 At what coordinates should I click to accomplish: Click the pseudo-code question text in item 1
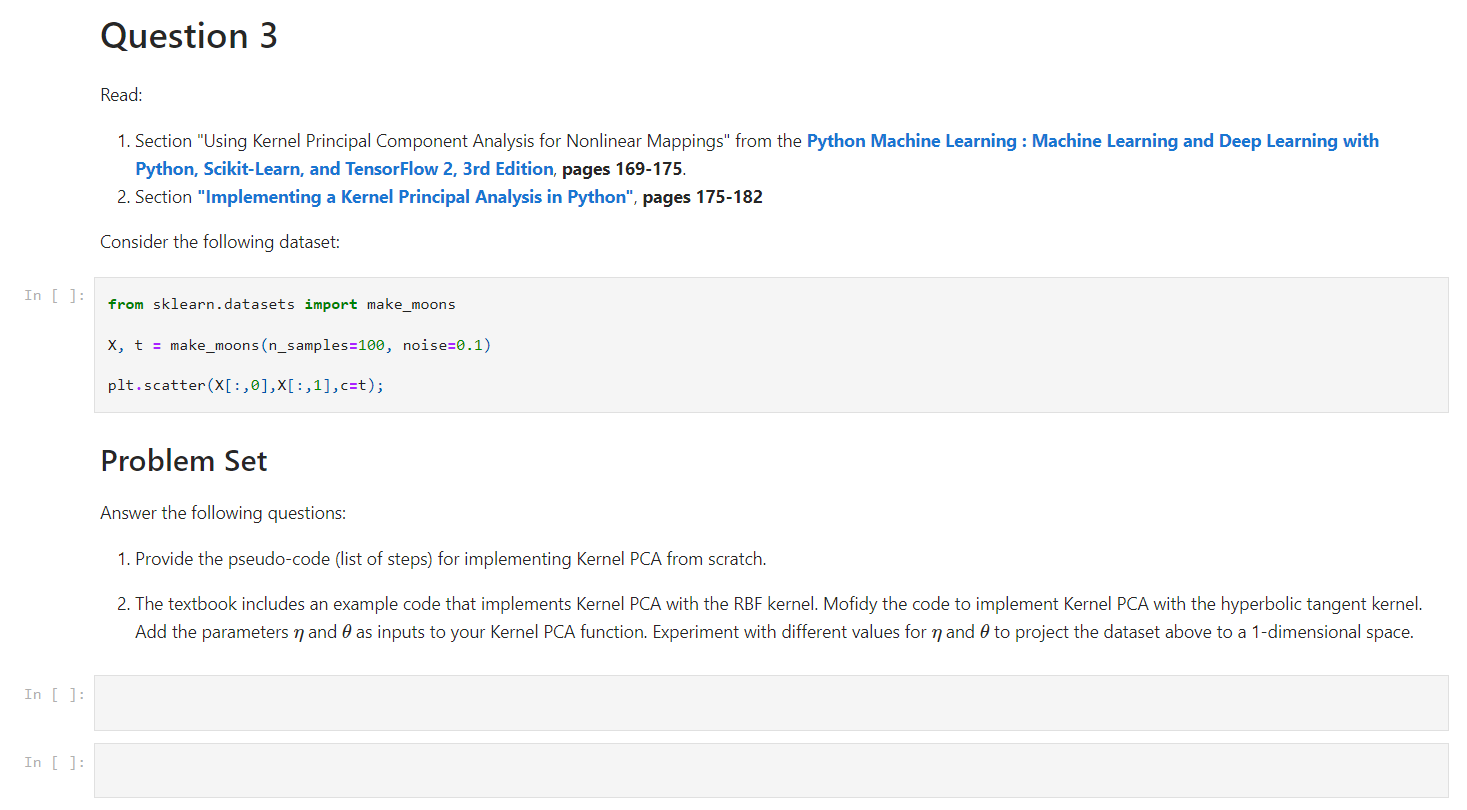pyautogui.click(x=450, y=558)
